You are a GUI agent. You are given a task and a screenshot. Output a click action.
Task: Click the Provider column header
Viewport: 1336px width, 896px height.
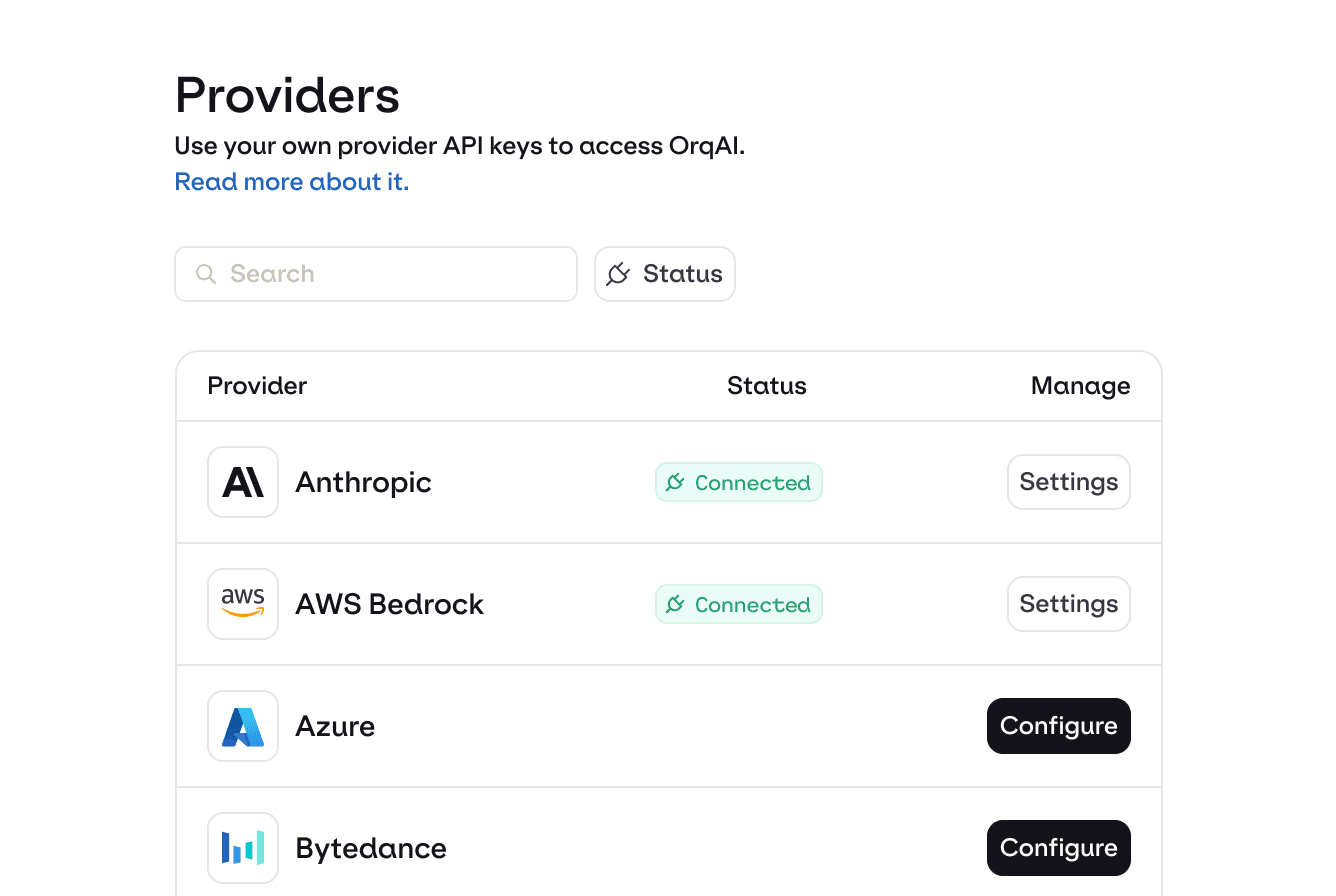pyautogui.click(x=257, y=386)
